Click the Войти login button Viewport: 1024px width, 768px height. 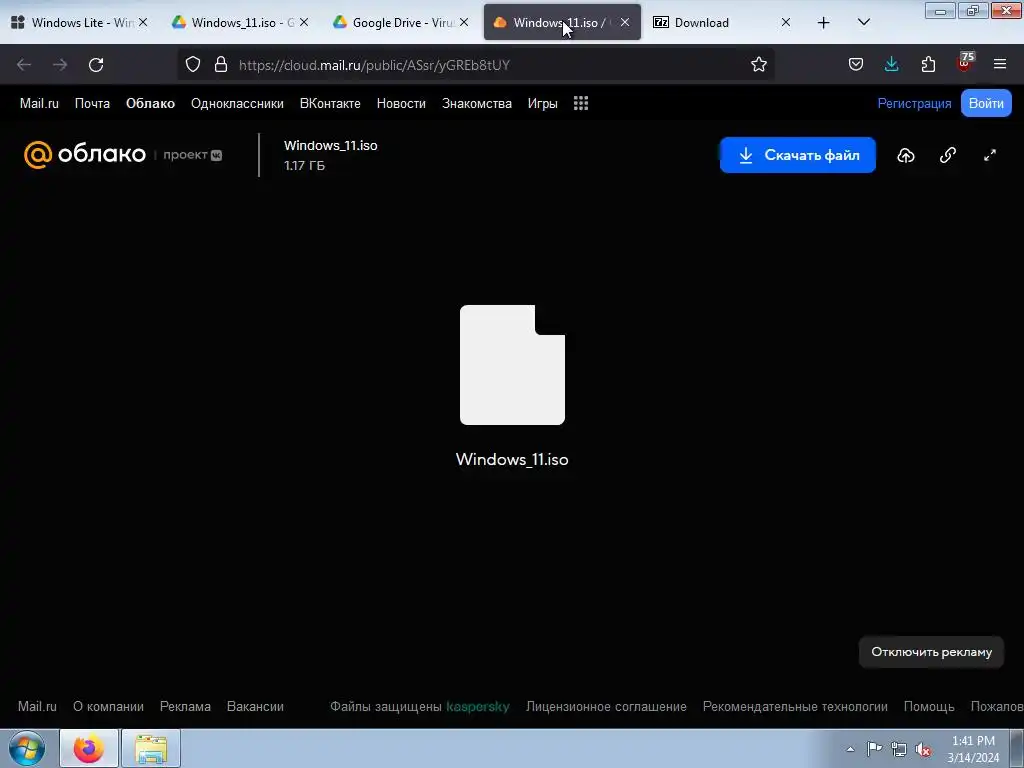[x=986, y=103]
